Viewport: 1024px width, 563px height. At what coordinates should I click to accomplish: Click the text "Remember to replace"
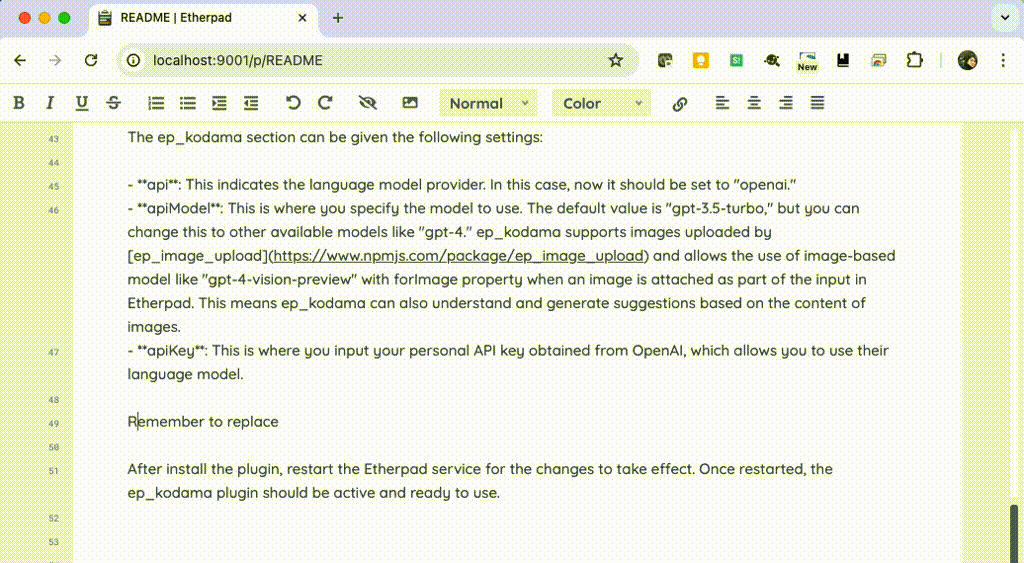[203, 422]
